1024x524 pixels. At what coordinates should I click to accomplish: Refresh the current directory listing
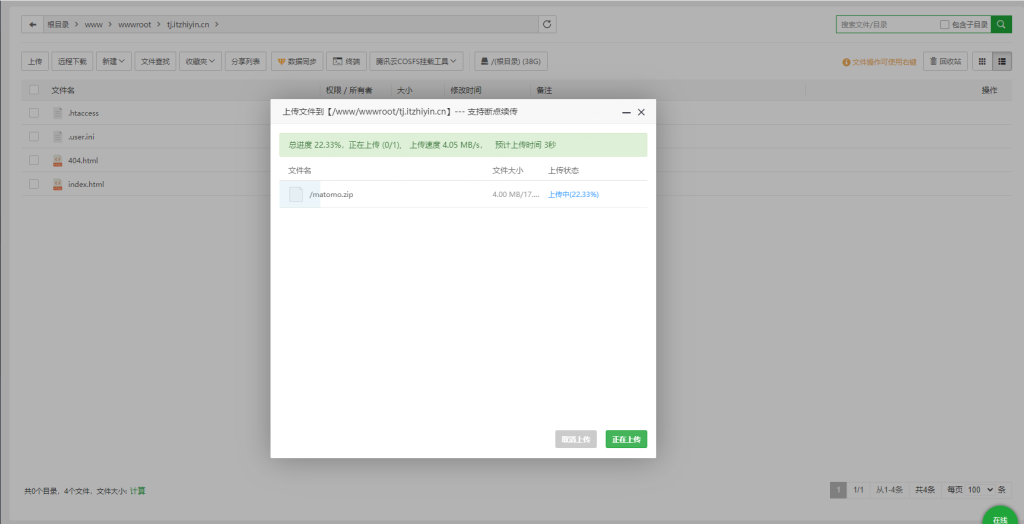point(546,23)
